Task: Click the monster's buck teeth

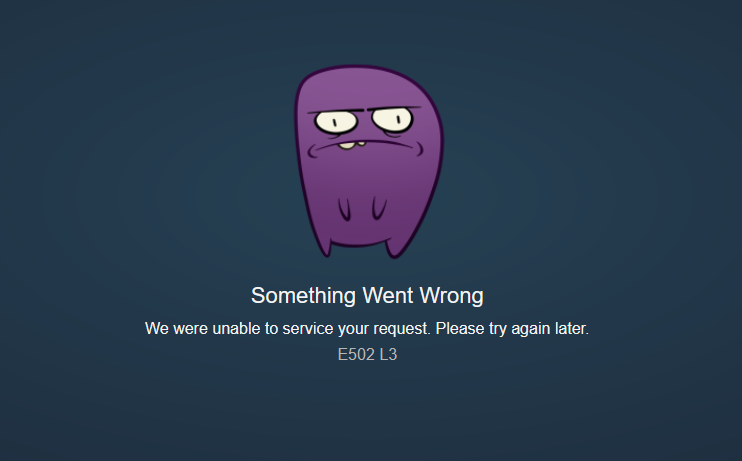Action: (352, 144)
